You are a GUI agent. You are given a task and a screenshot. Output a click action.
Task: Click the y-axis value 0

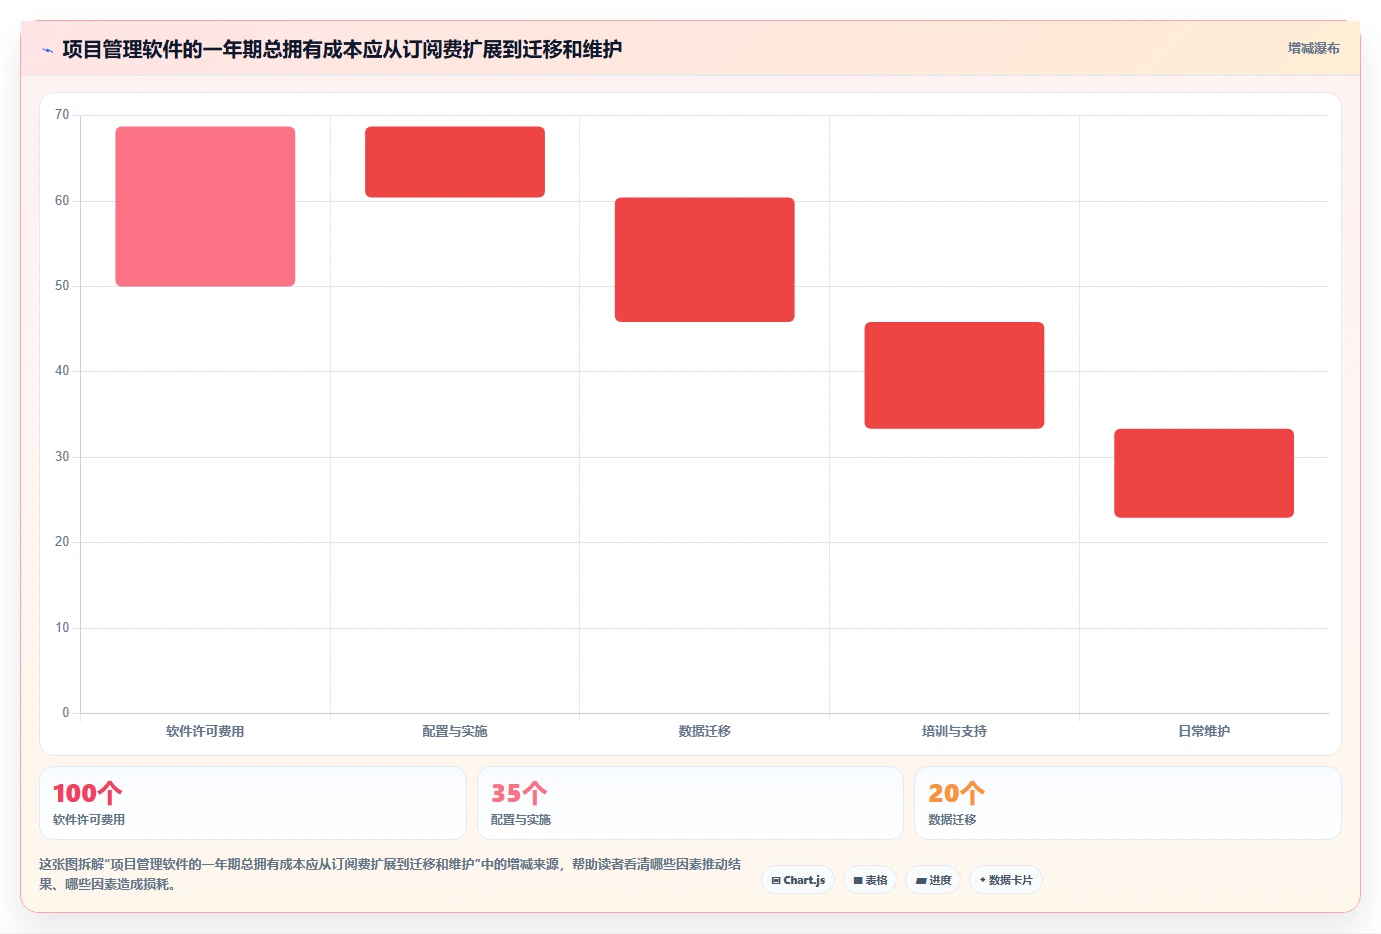click(x=66, y=713)
